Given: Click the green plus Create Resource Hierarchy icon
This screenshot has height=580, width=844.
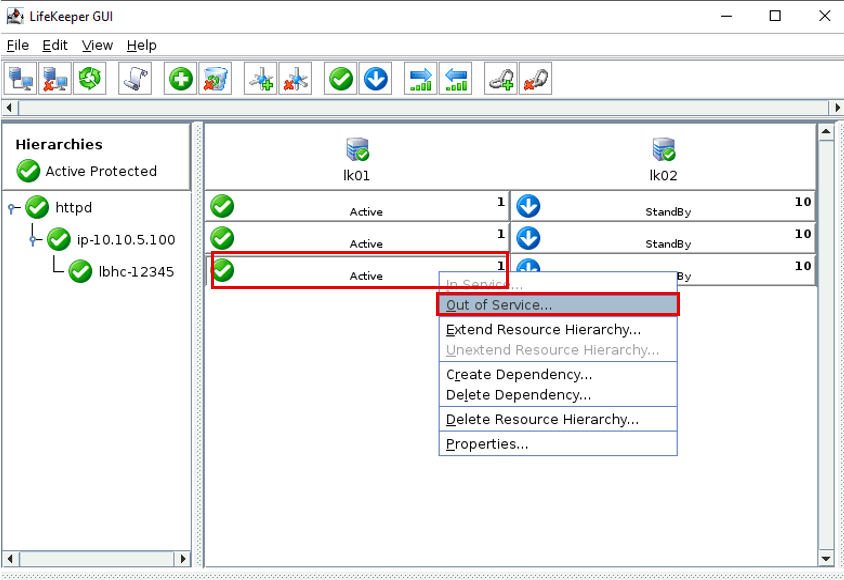Looking at the screenshot, I should tap(180, 79).
